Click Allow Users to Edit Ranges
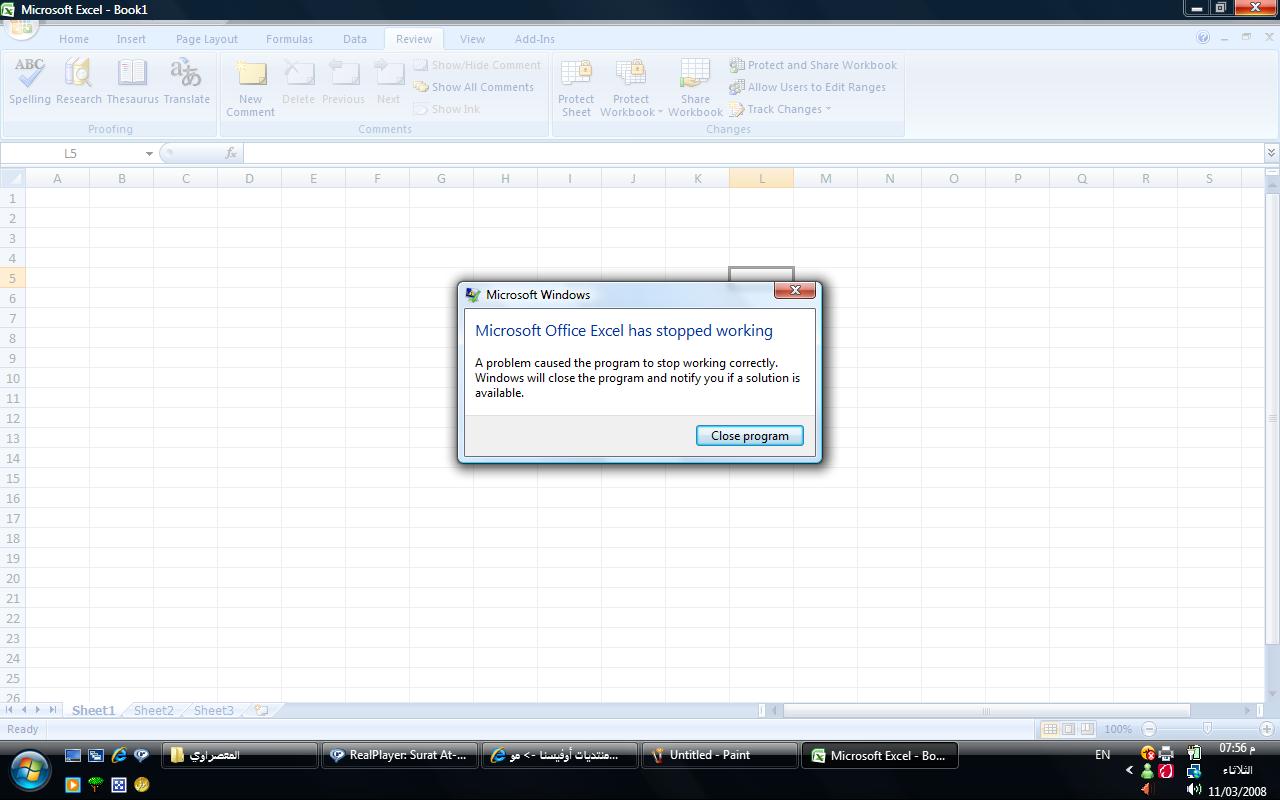Viewport: 1280px width, 800px height. 808,87
